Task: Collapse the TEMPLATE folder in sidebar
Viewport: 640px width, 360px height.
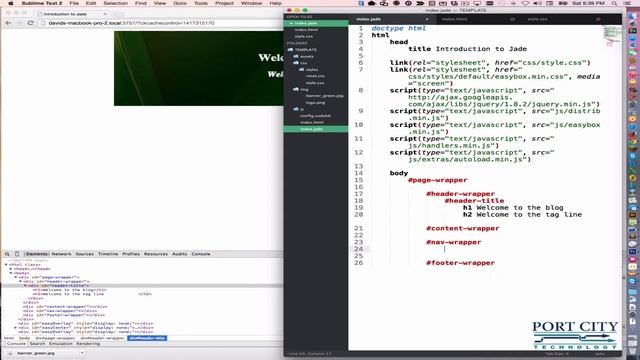Action: click(291, 49)
